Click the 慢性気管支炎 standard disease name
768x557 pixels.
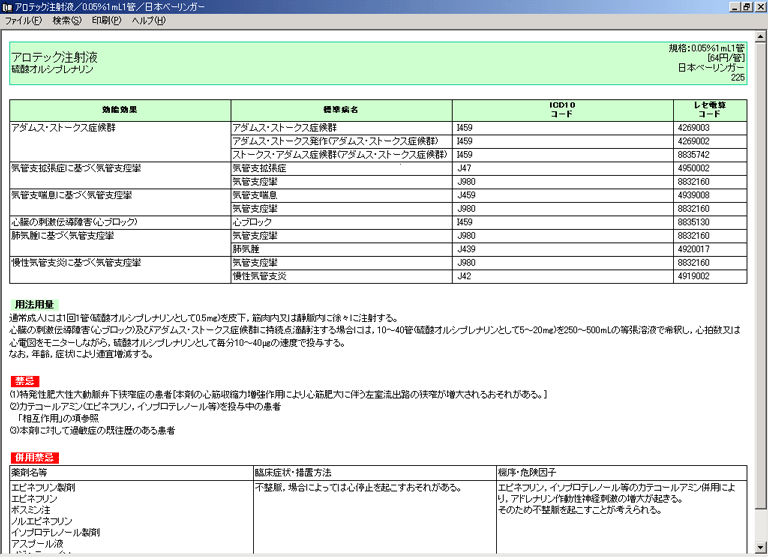click(x=259, y=276)
